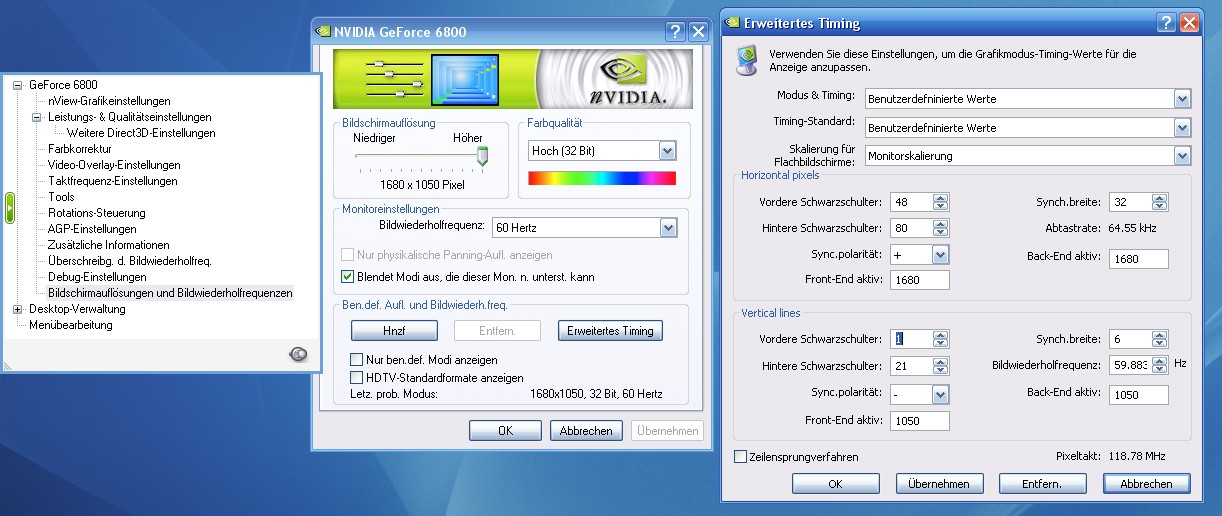
Task: Click OK in Erweitertes Timing dialog
Action: click(835, 484)
